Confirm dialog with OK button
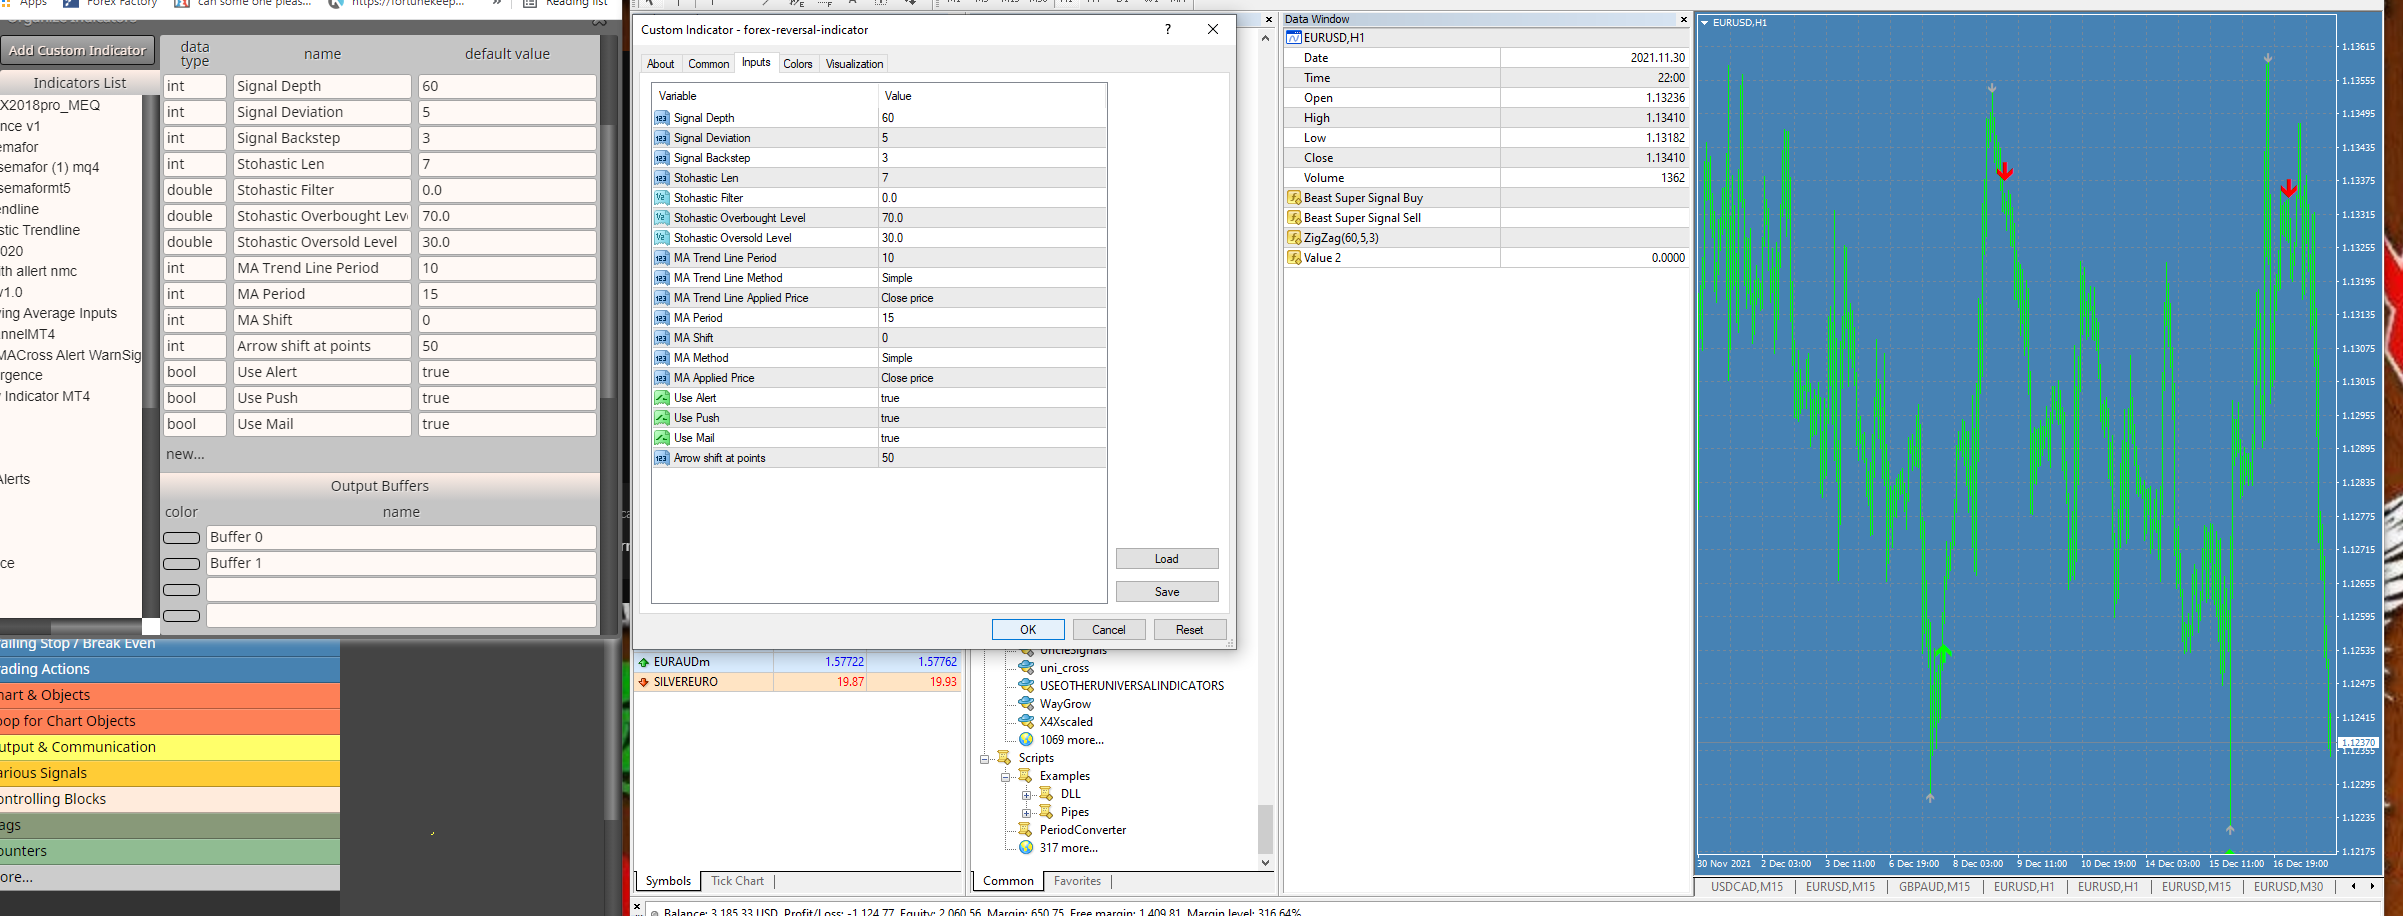Image resolution: width=2403 pixels, height=916 pixels. click(x=1028, y=629)
